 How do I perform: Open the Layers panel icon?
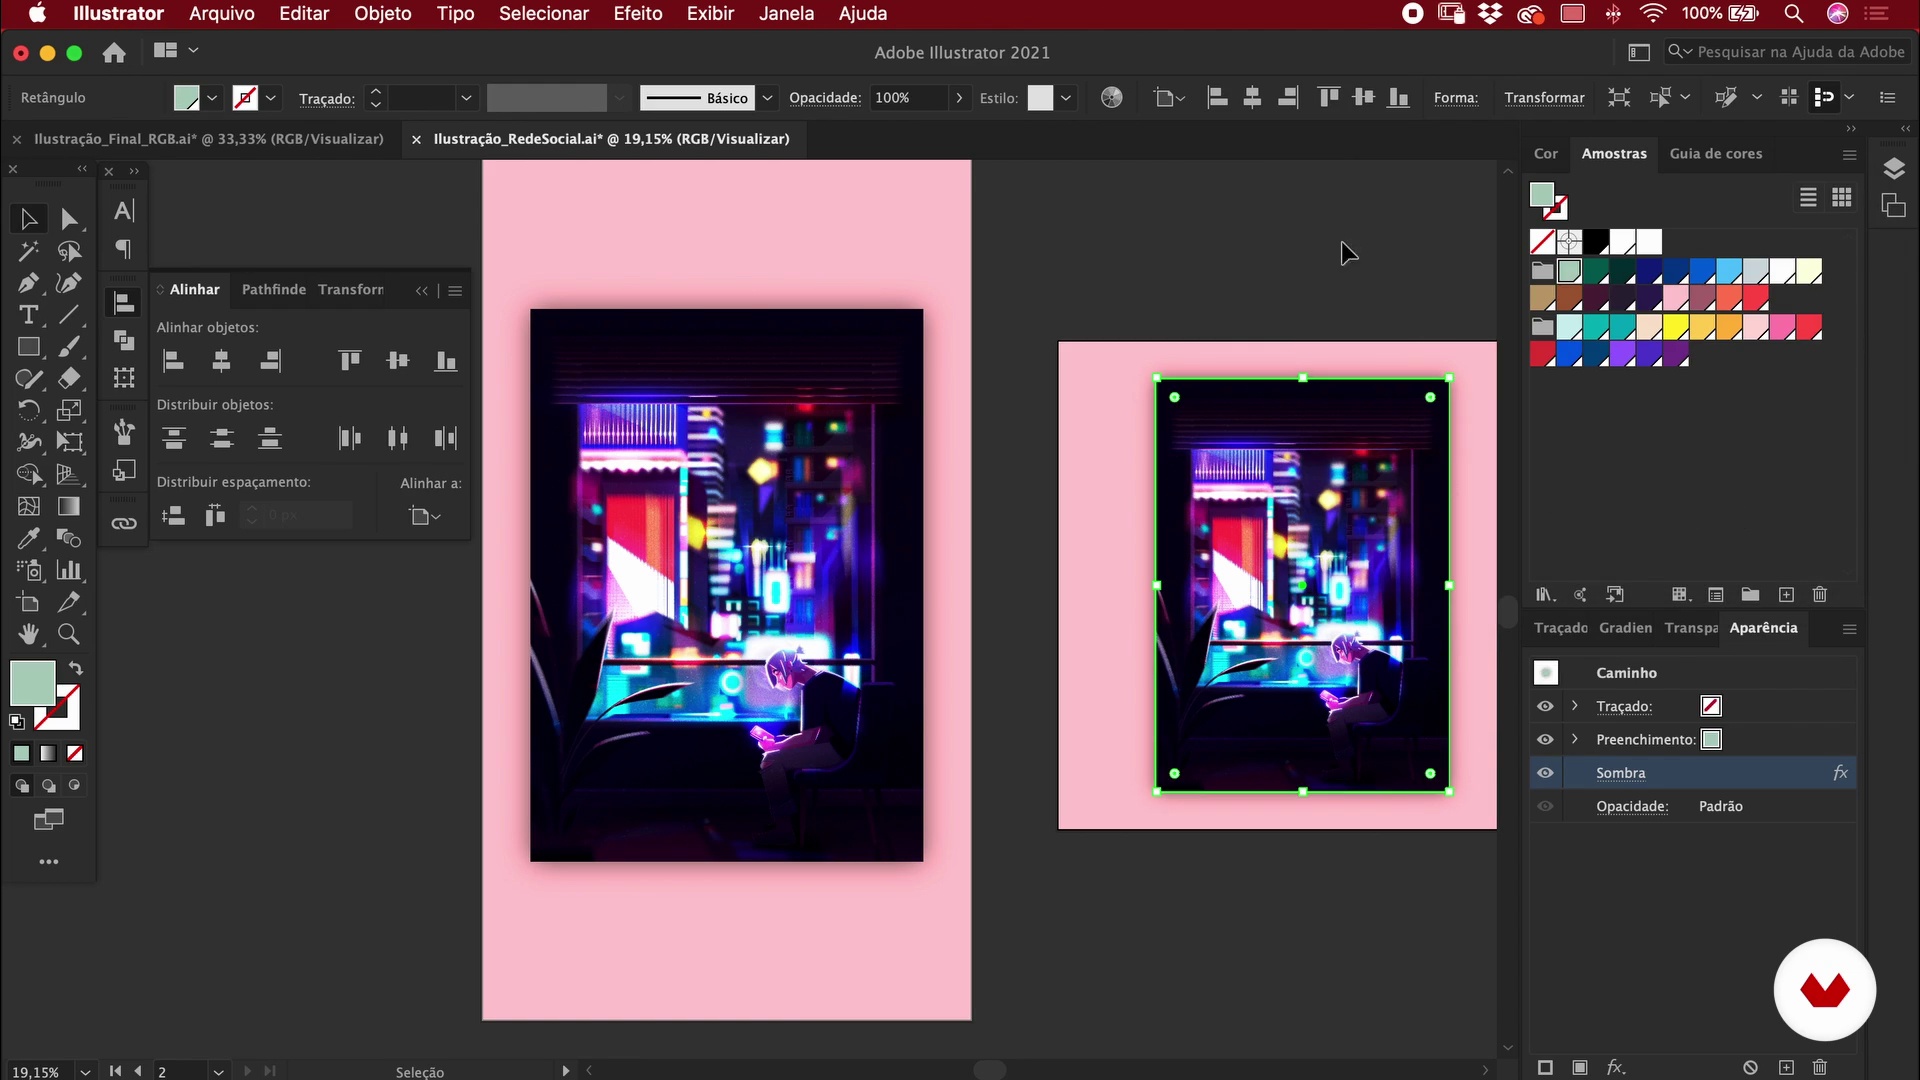click(x=1893, y=168)
